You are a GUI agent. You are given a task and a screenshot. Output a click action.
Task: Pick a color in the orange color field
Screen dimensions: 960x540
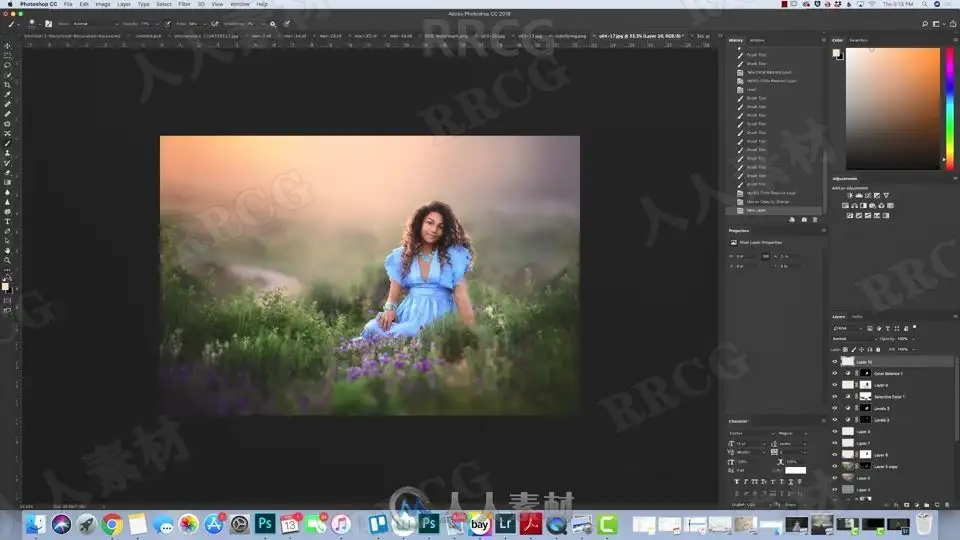tap(893, 108)
